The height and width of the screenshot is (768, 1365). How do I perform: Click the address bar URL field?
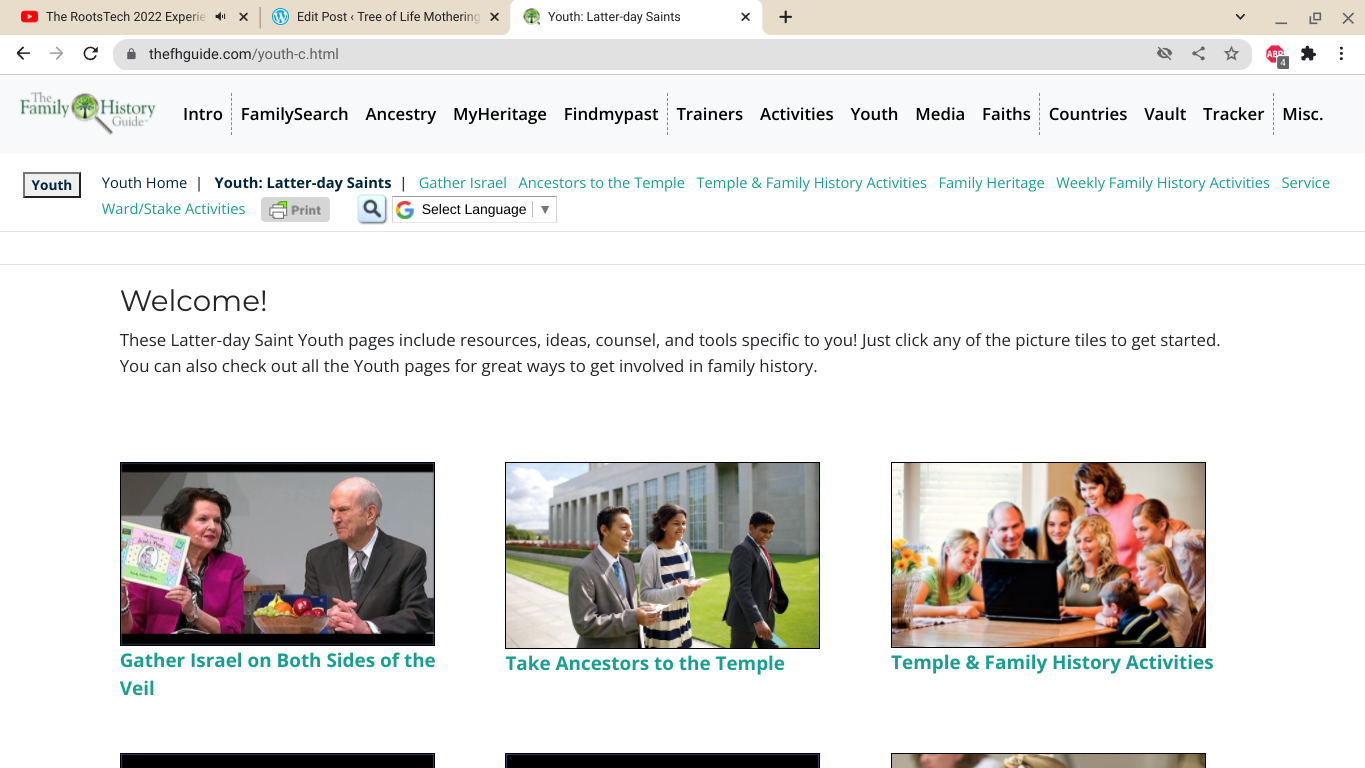tap(640, 54)
